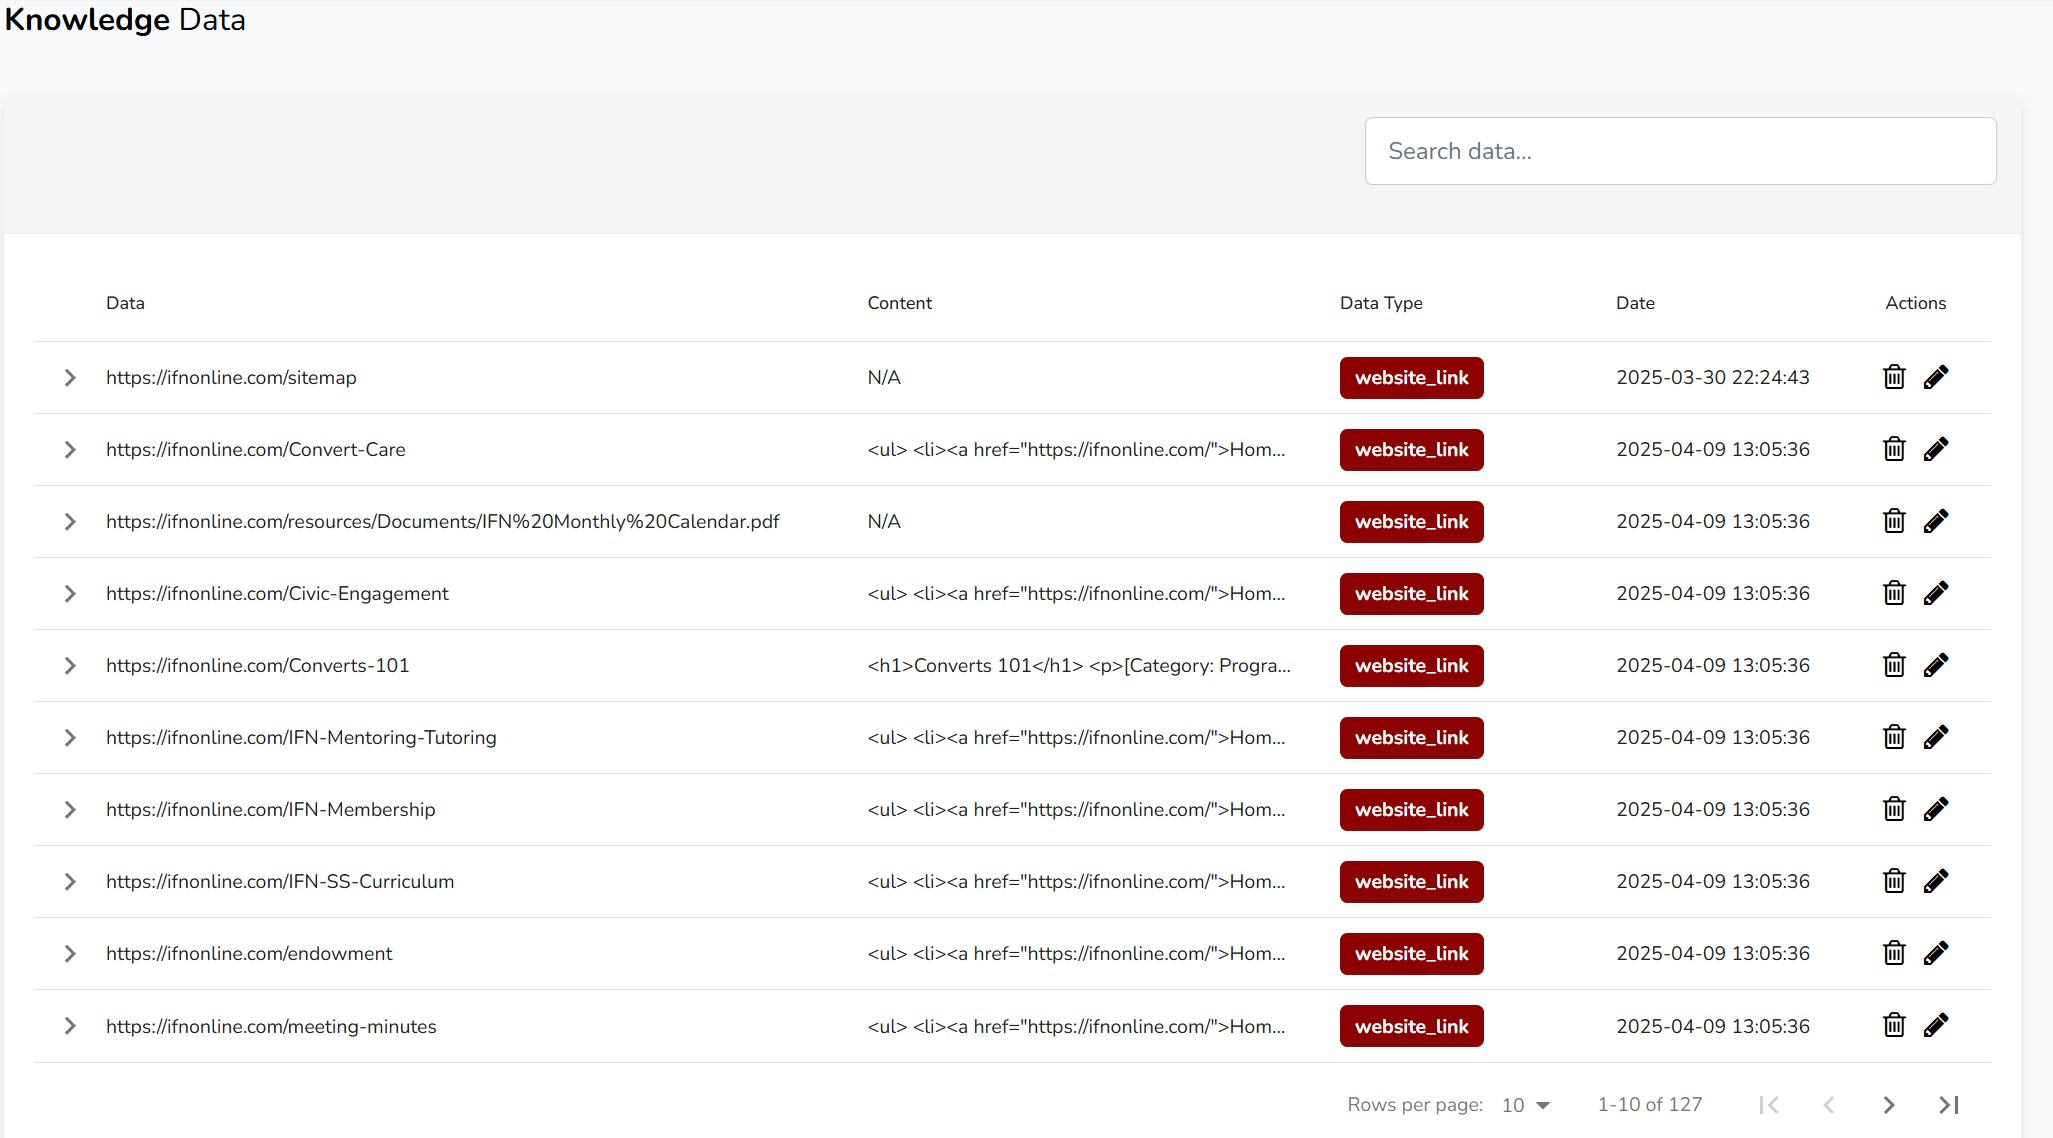Viewport: 2053px width, 1138px height.
Task: Click the trash icon for Converts-101
Action: click(x=1894, y=665)
